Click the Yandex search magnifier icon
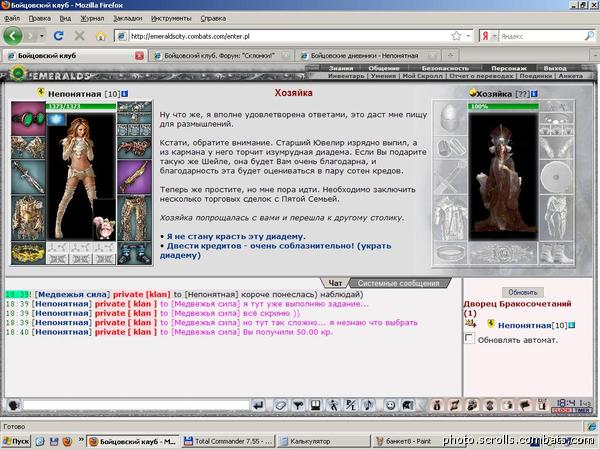This screenshot has width=600, height=450. (x=589, y=36)
